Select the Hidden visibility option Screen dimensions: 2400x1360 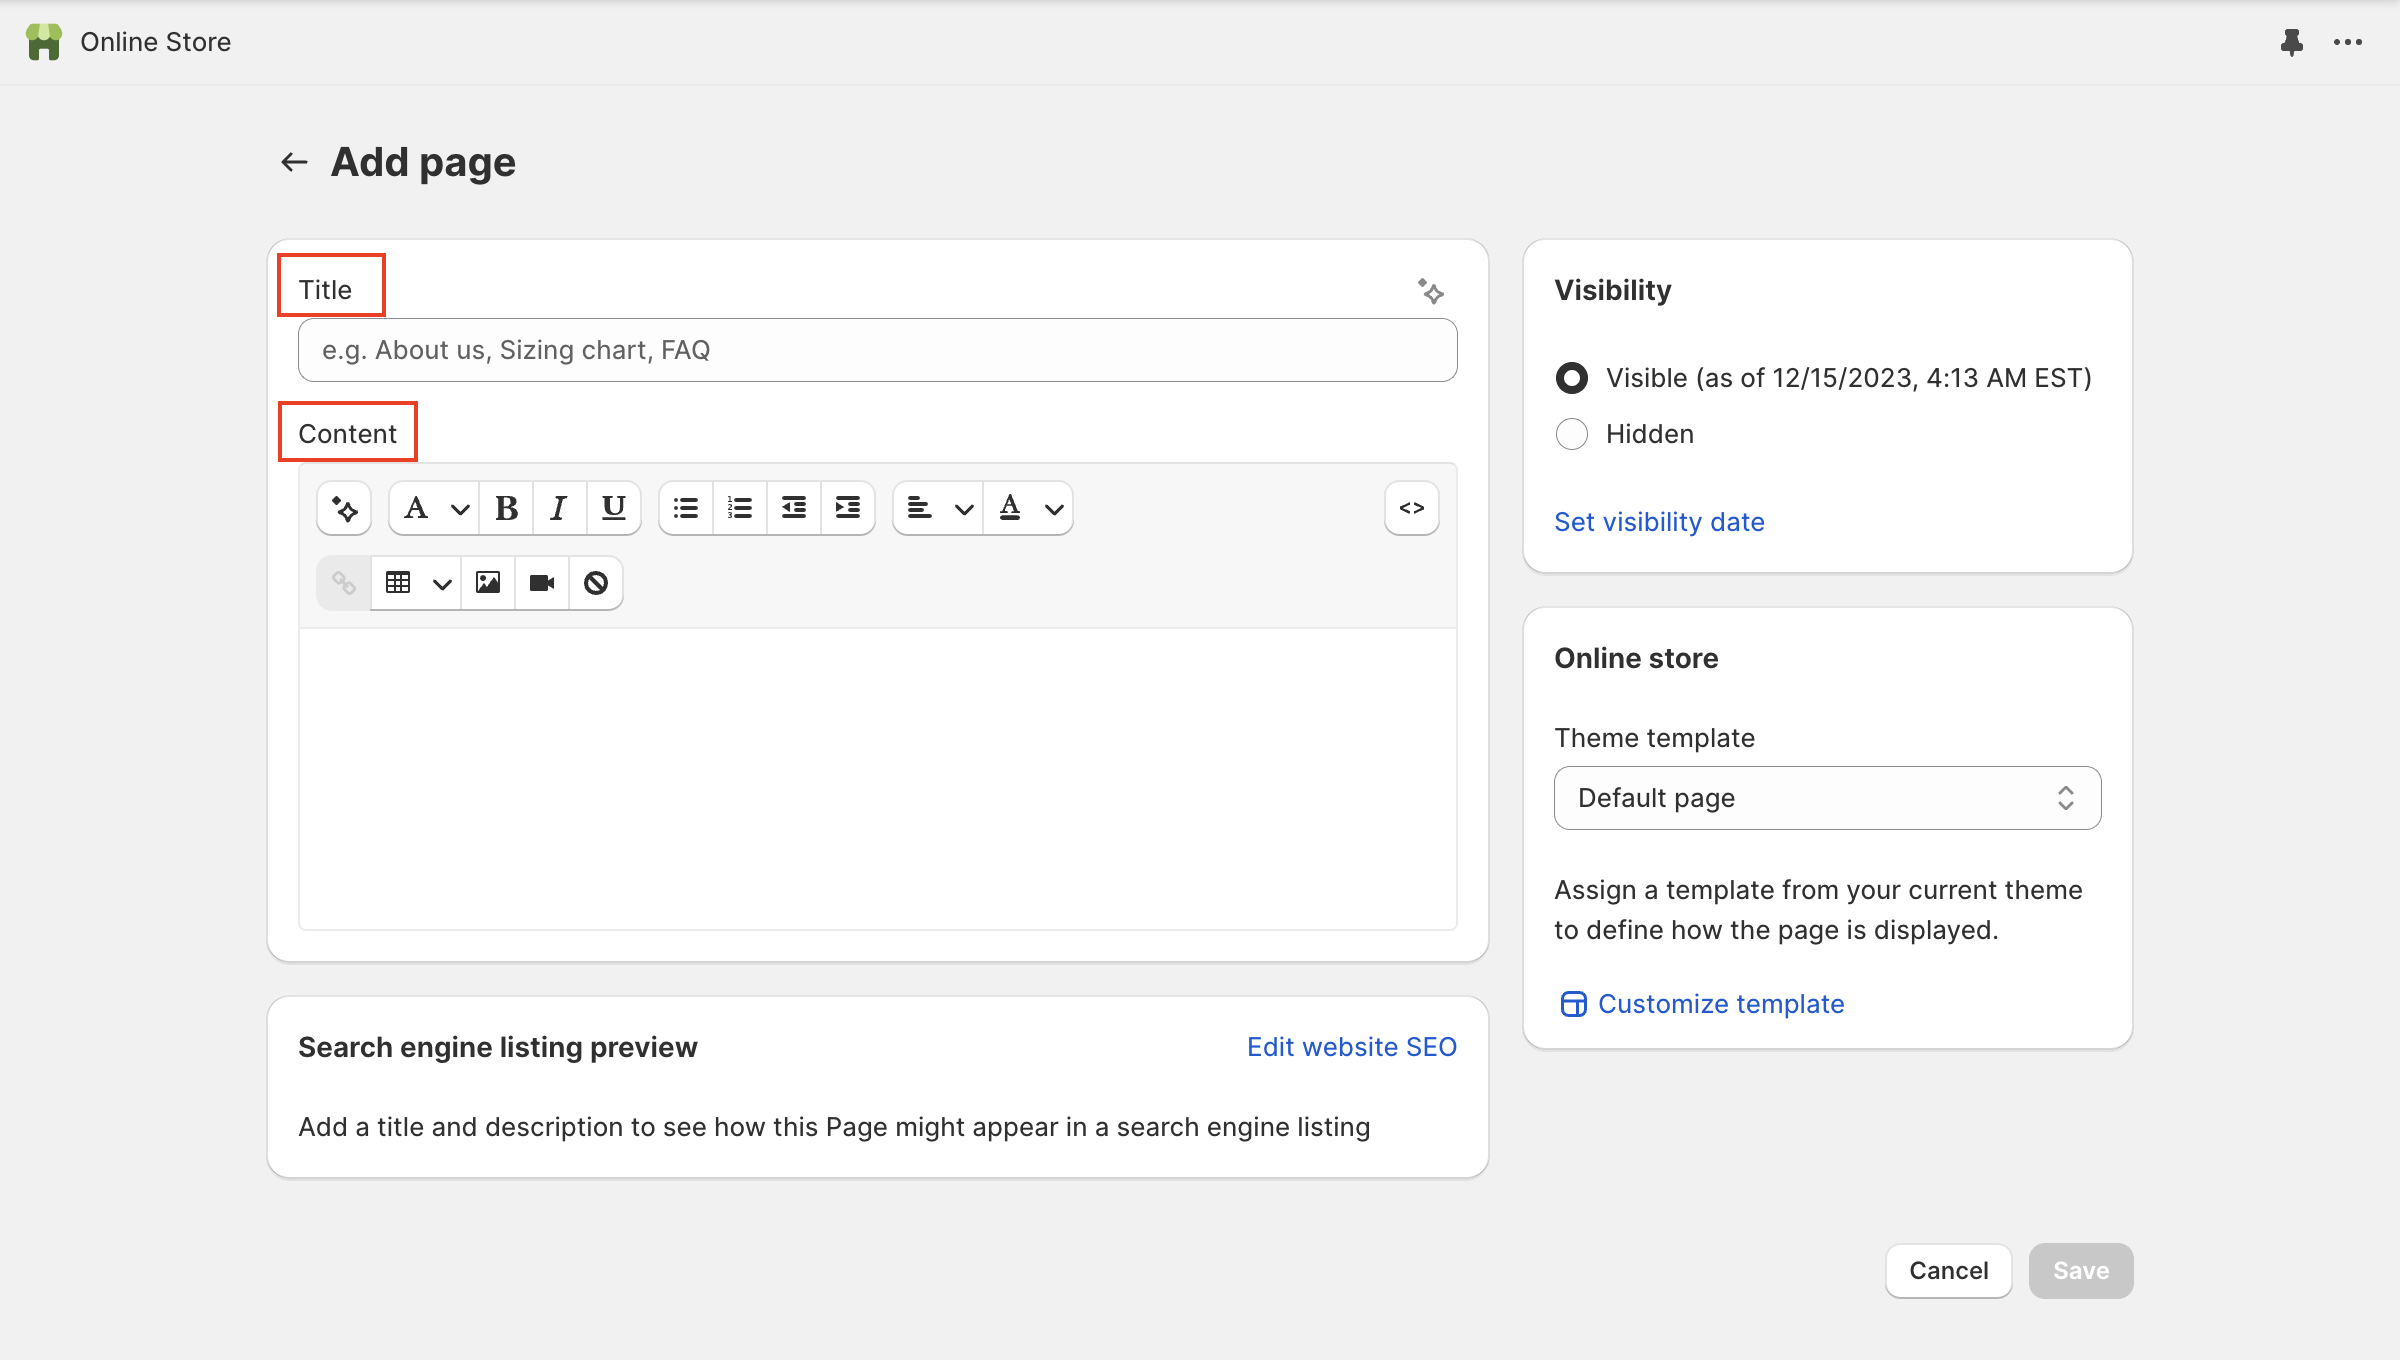coord(1571,434)
